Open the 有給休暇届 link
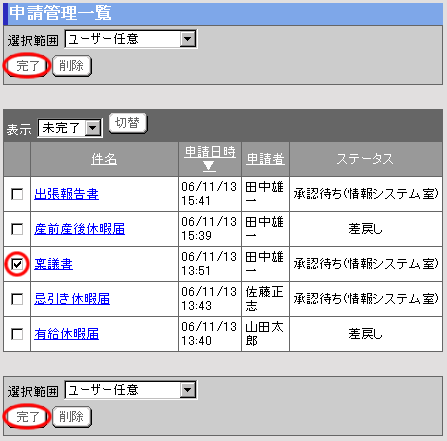 coord(66,334)
